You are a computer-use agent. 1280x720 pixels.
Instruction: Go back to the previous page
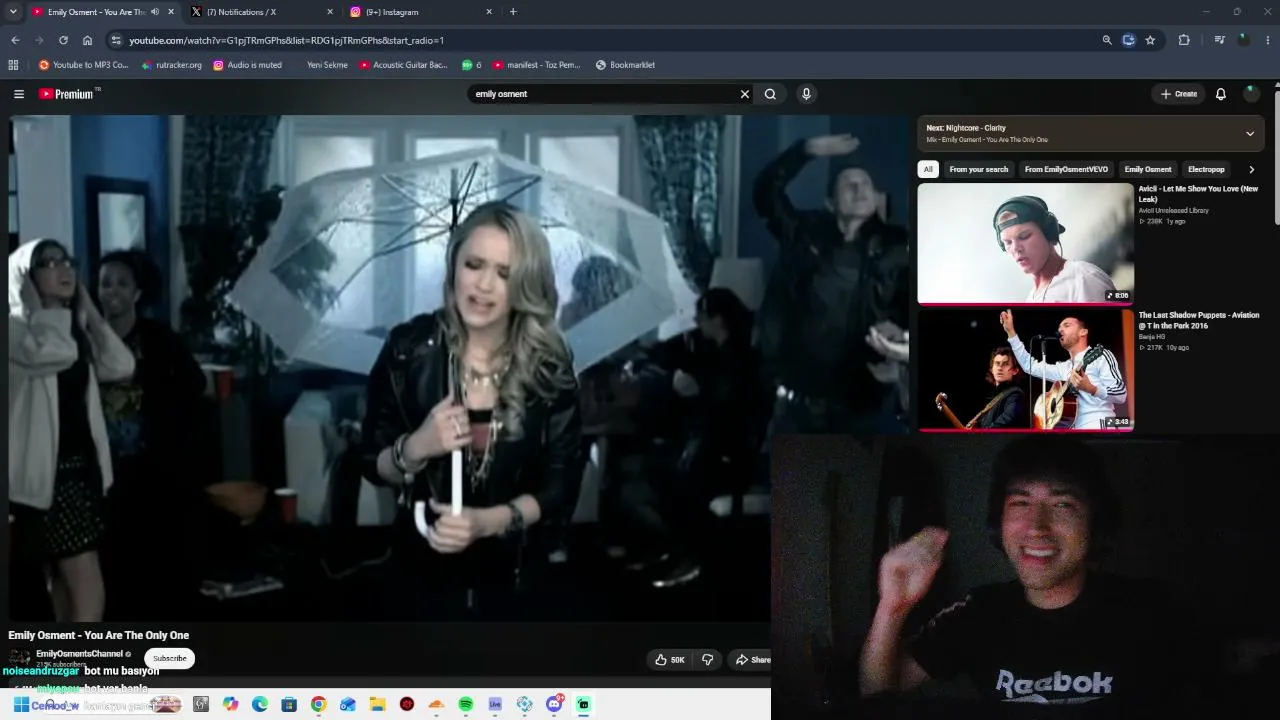15,40
